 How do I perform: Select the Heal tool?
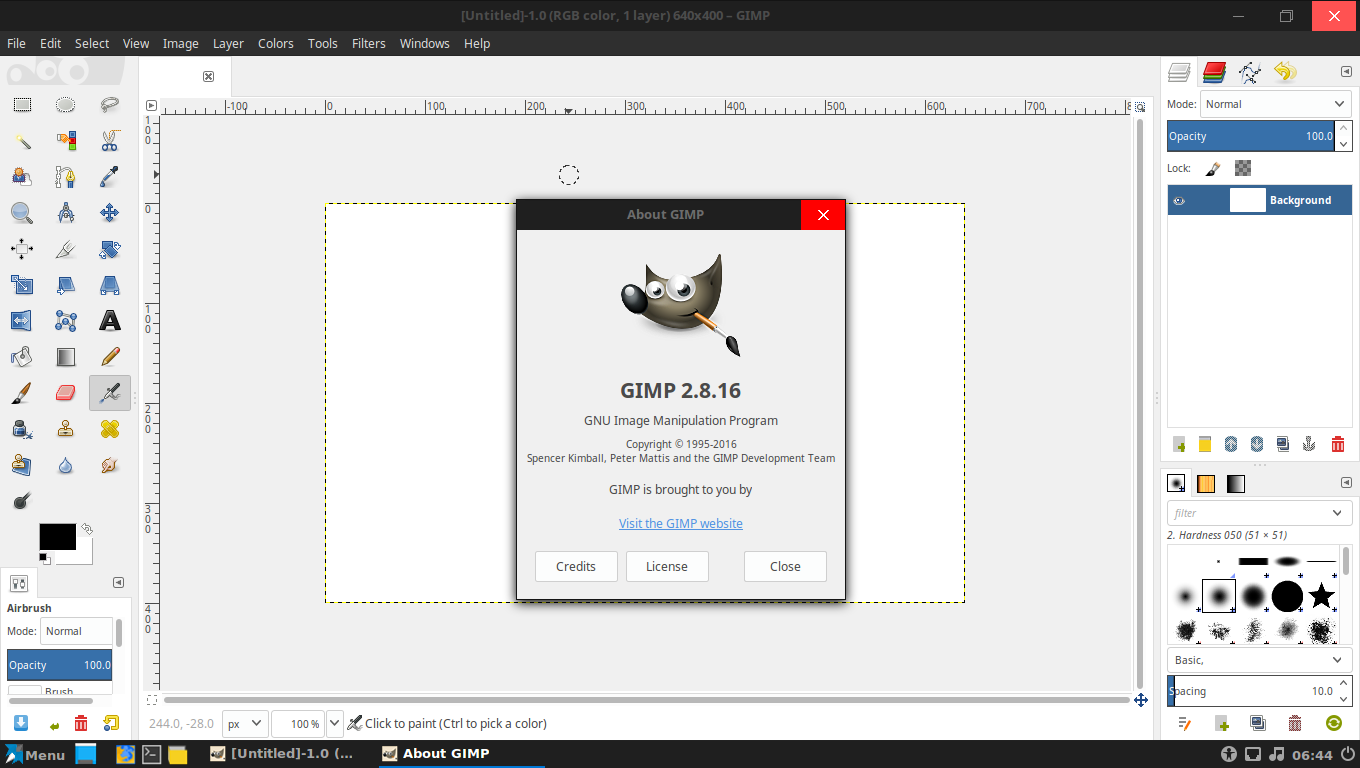click(x=110, y=429)
